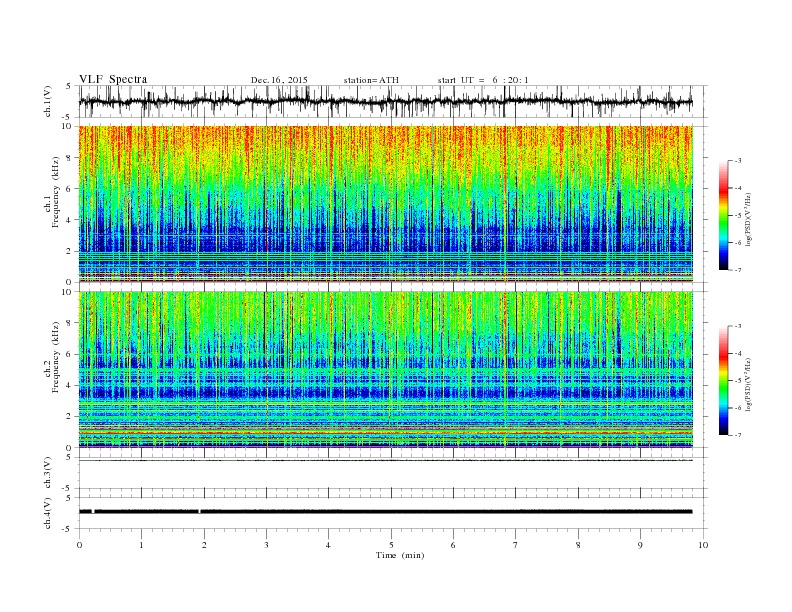Screen dimensions: 792x612
Task: Click the ch.1 voltage waveform trace
Action: pos(386,102)
